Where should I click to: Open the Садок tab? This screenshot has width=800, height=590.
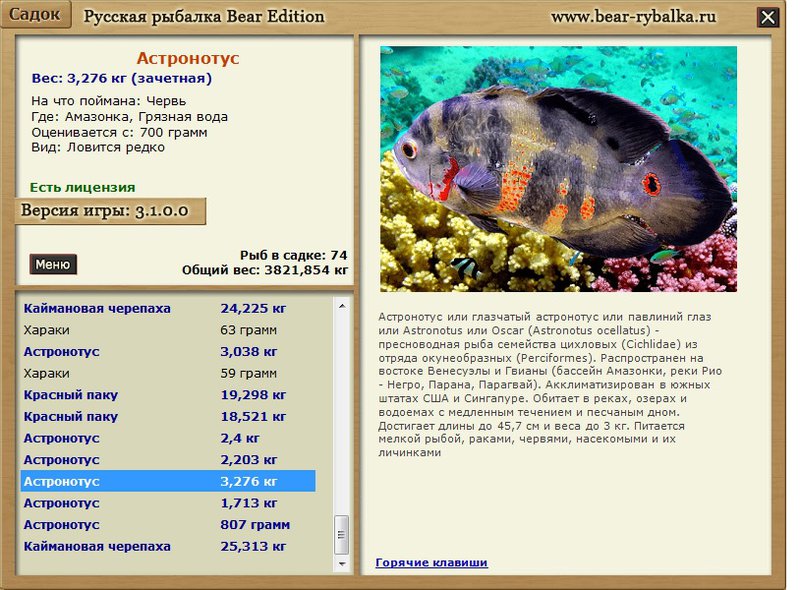35,15
